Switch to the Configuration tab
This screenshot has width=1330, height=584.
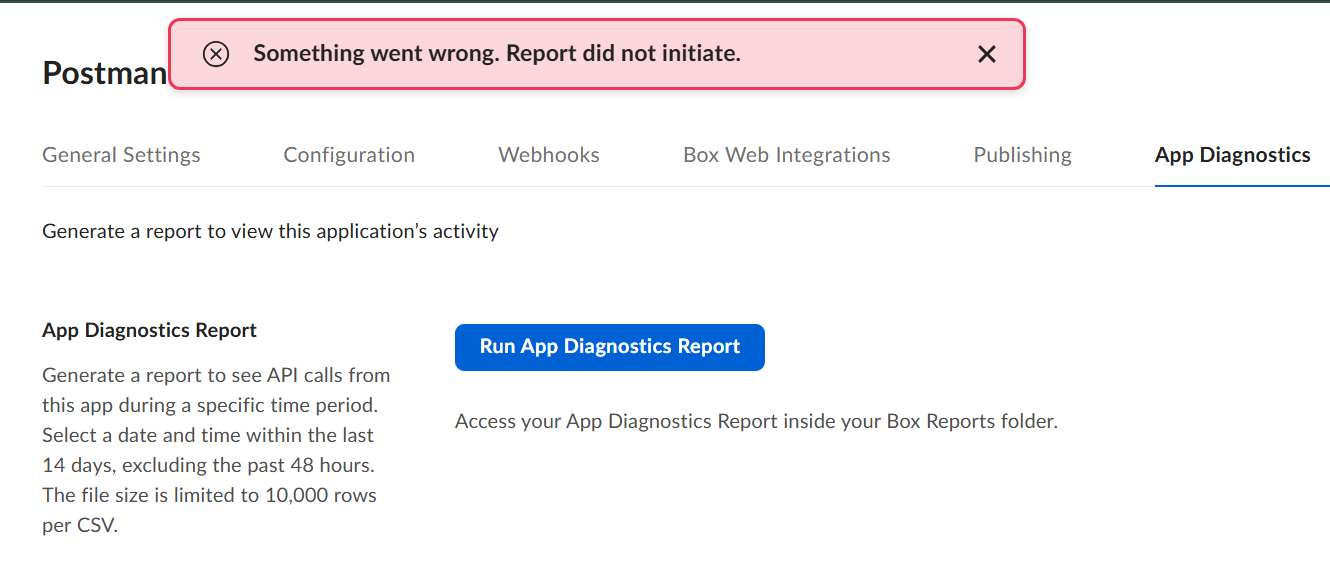tap(349, 155)
